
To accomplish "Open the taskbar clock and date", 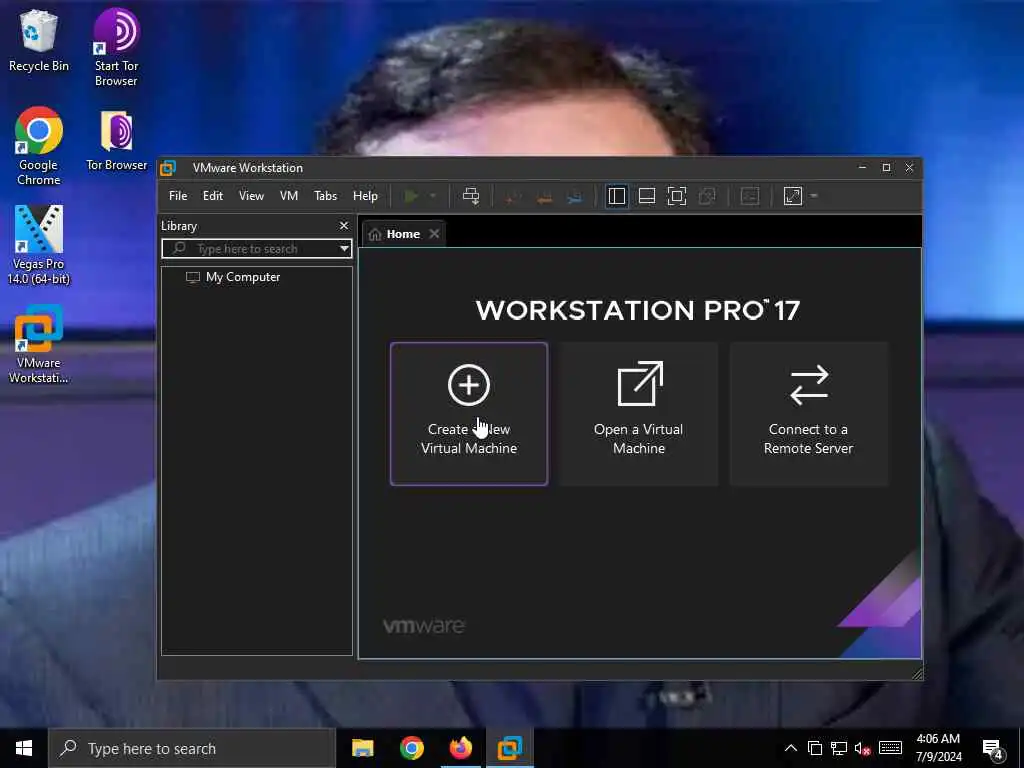I will pyautogui.click(x=938, y=748).
